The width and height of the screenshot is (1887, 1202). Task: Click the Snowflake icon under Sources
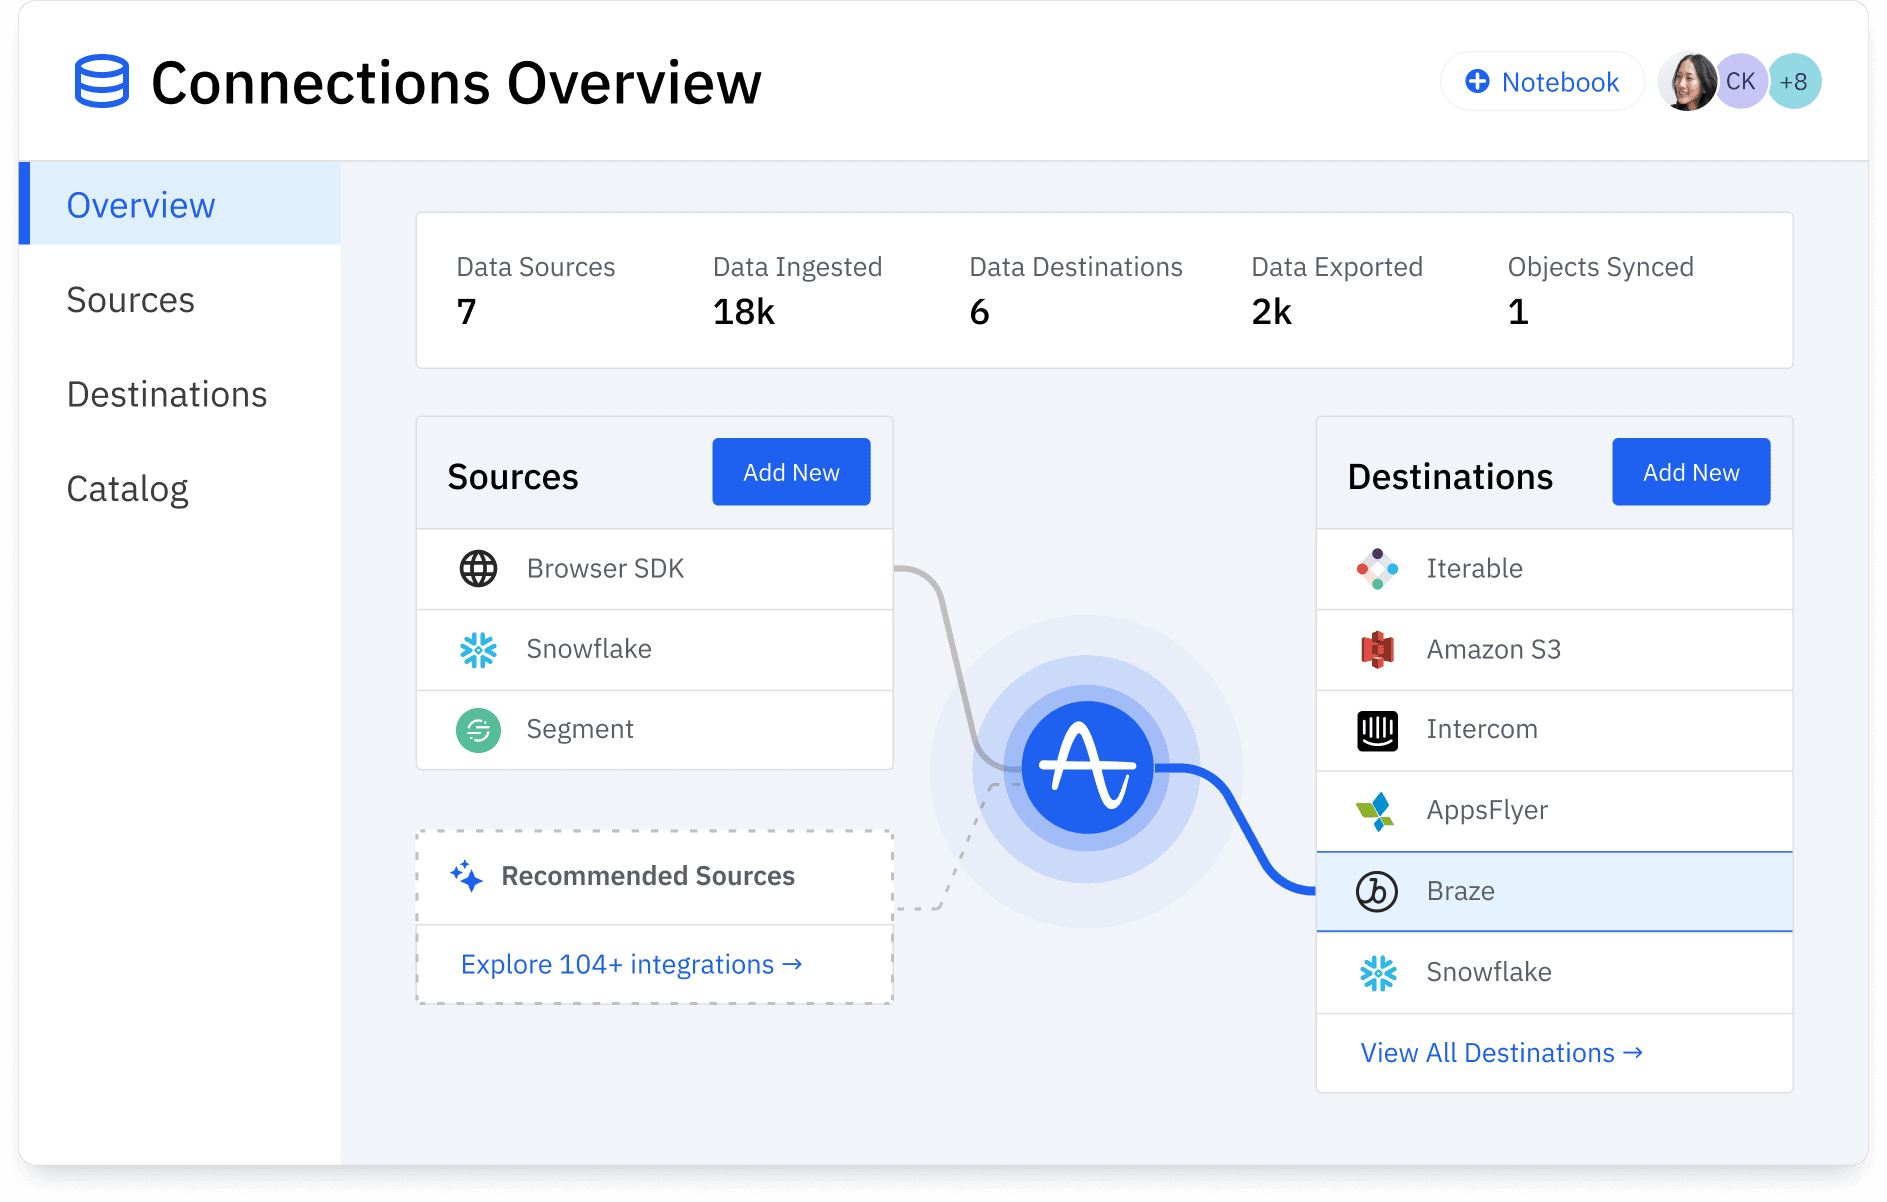pyautogui.click(x=478, y=649)
